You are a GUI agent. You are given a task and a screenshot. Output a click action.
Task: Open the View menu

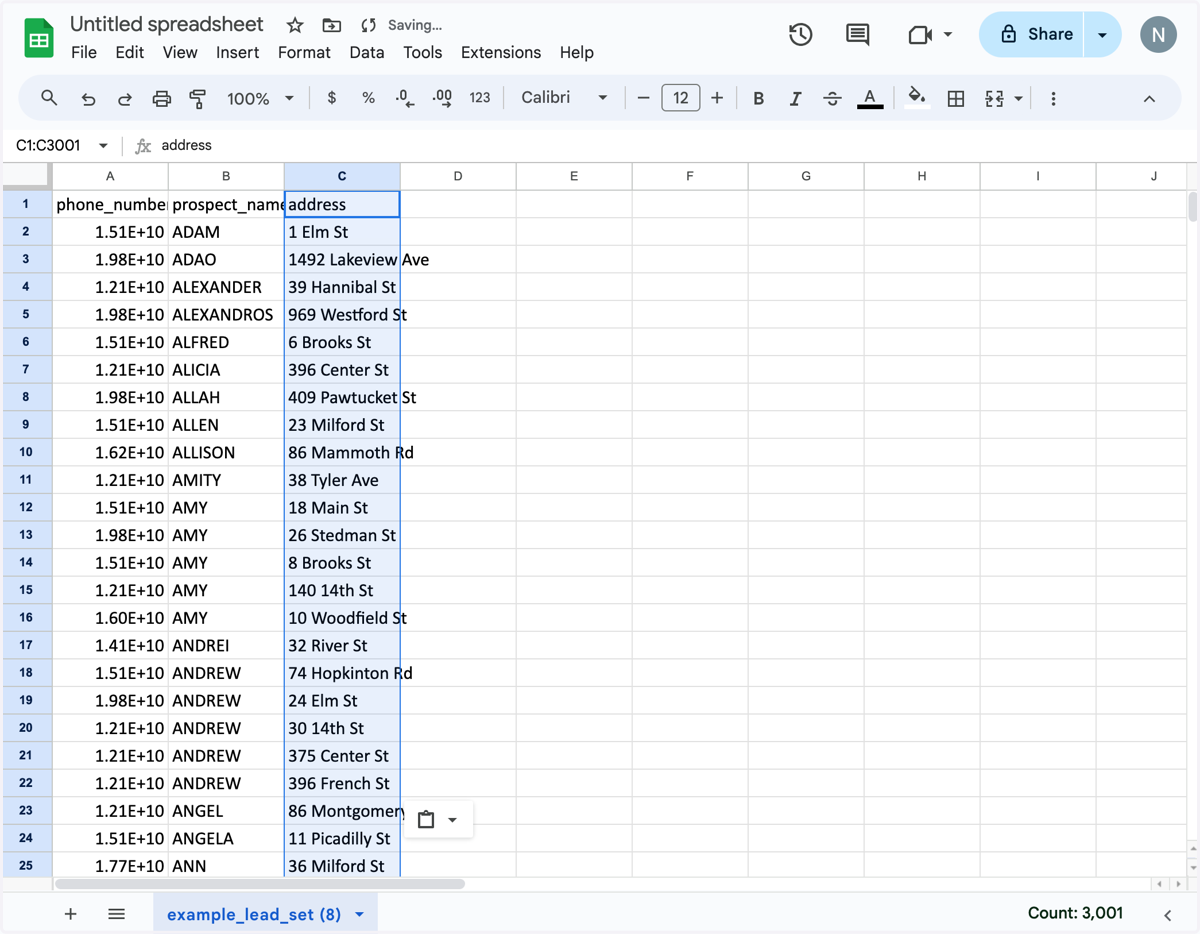180,52
